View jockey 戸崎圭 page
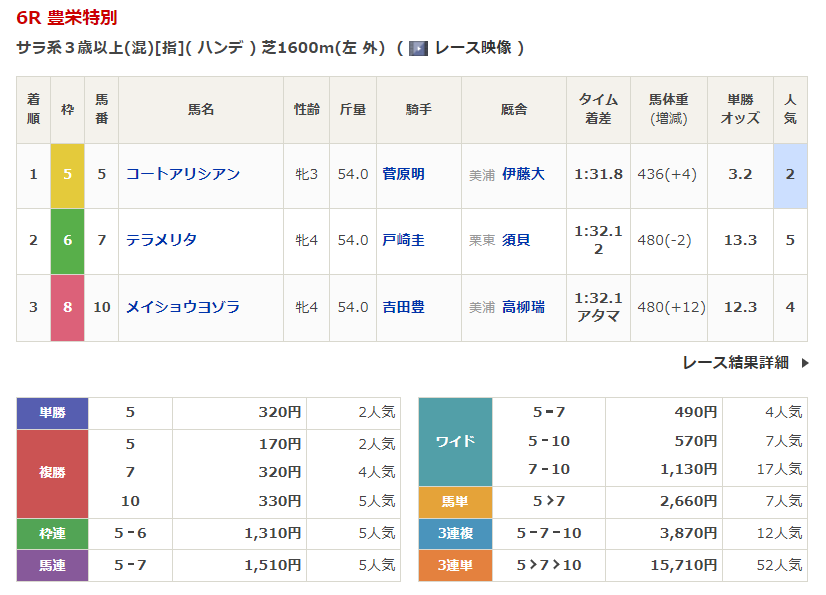826x595 pixels. pos(404,240)
